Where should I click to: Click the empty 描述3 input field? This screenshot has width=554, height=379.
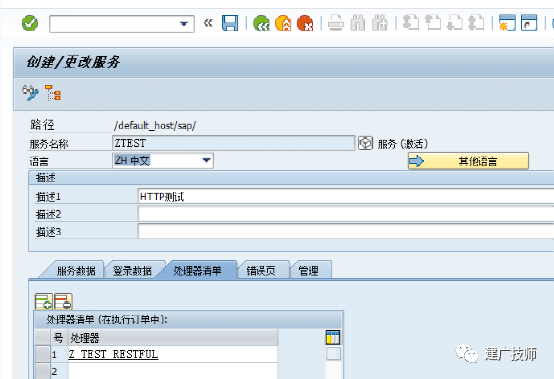coord(346,231)
